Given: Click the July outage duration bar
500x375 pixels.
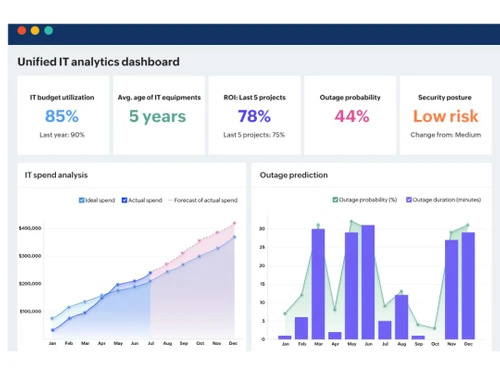Looking at the screenshot, I should 385,330.
